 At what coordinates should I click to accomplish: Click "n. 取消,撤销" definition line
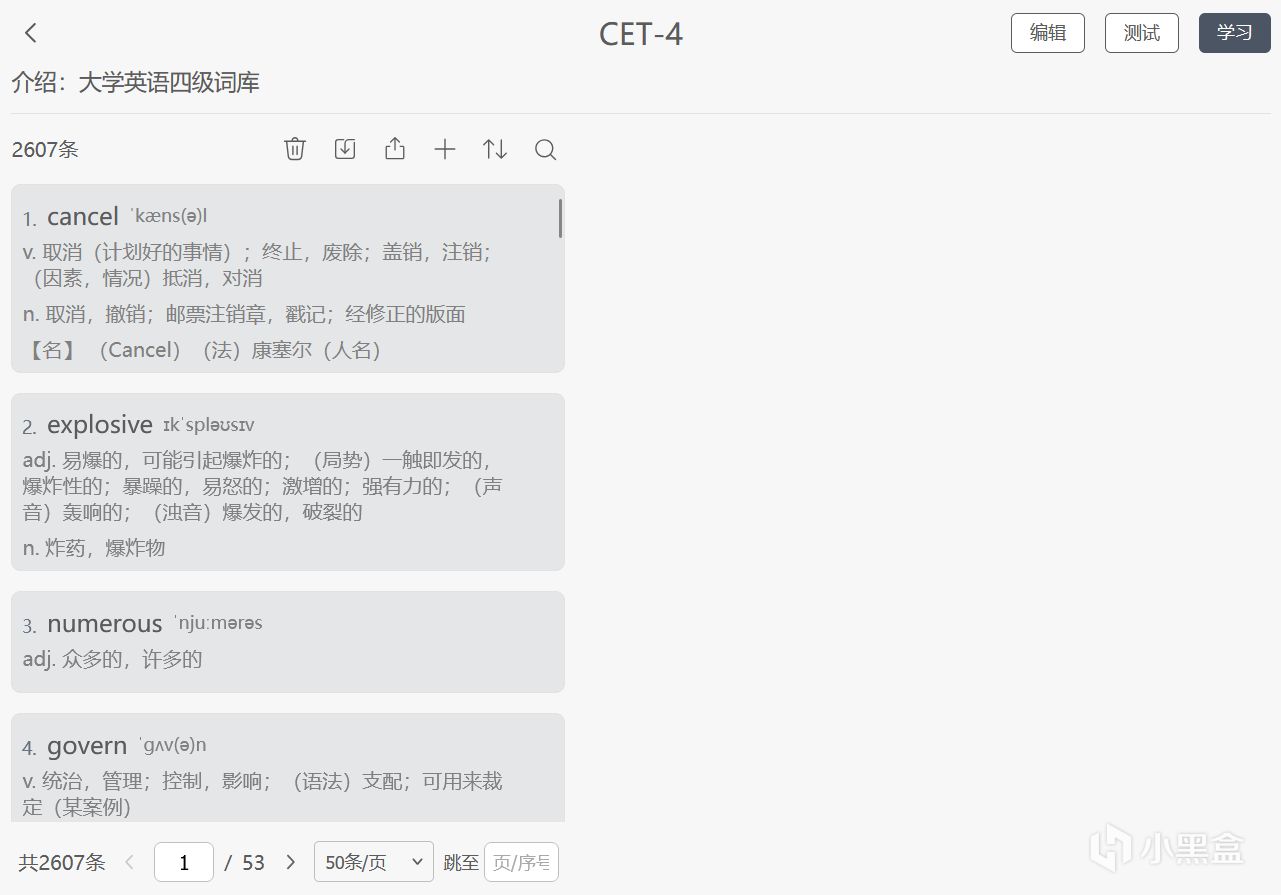tap(244, 314)
